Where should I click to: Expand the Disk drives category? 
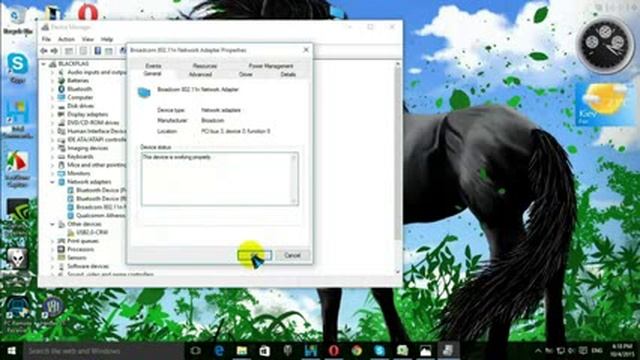point(52,106)
